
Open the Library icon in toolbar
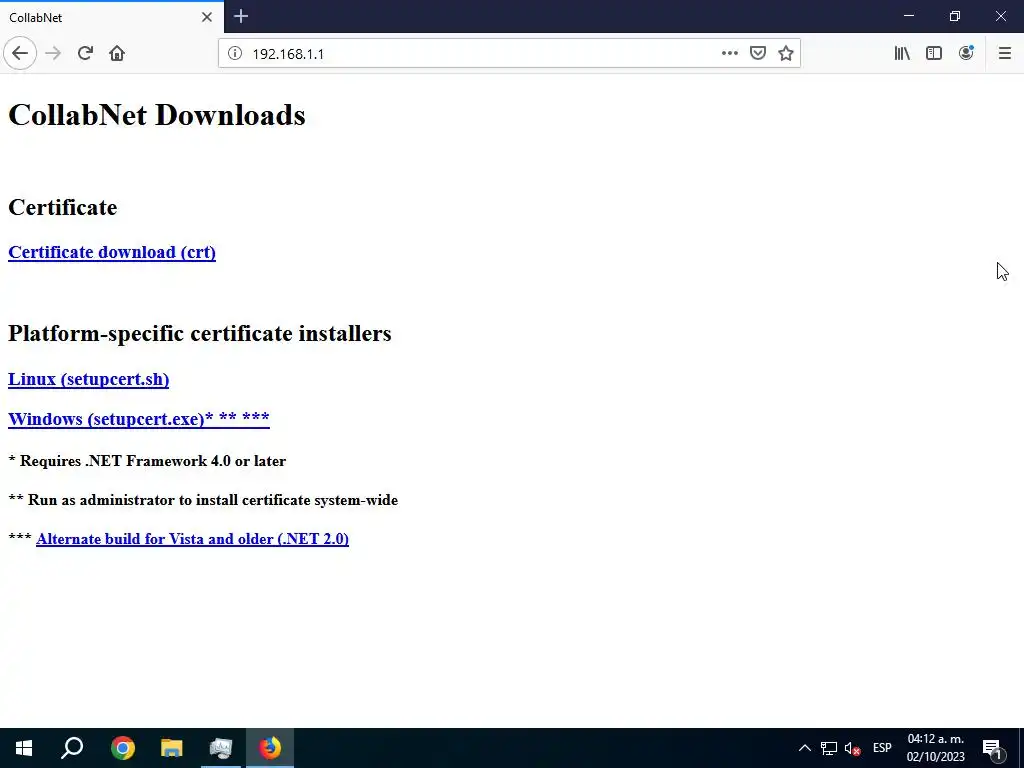coord(902,54)
